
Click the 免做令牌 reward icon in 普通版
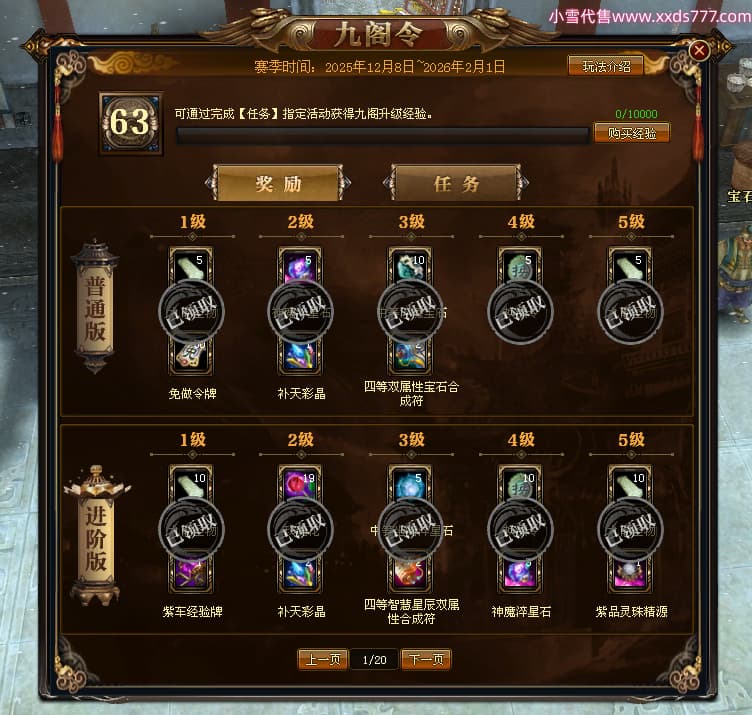191,356
